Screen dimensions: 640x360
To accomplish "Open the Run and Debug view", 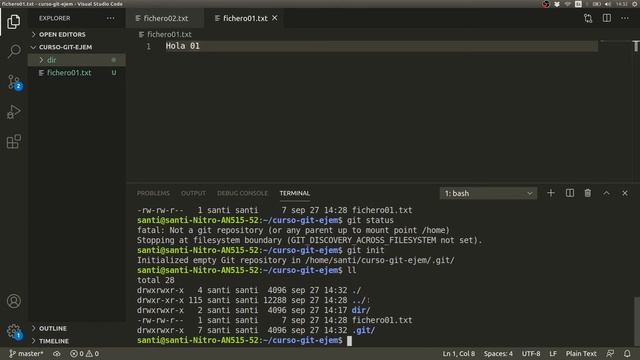I will pyautogui.click(x=13, y=112).
